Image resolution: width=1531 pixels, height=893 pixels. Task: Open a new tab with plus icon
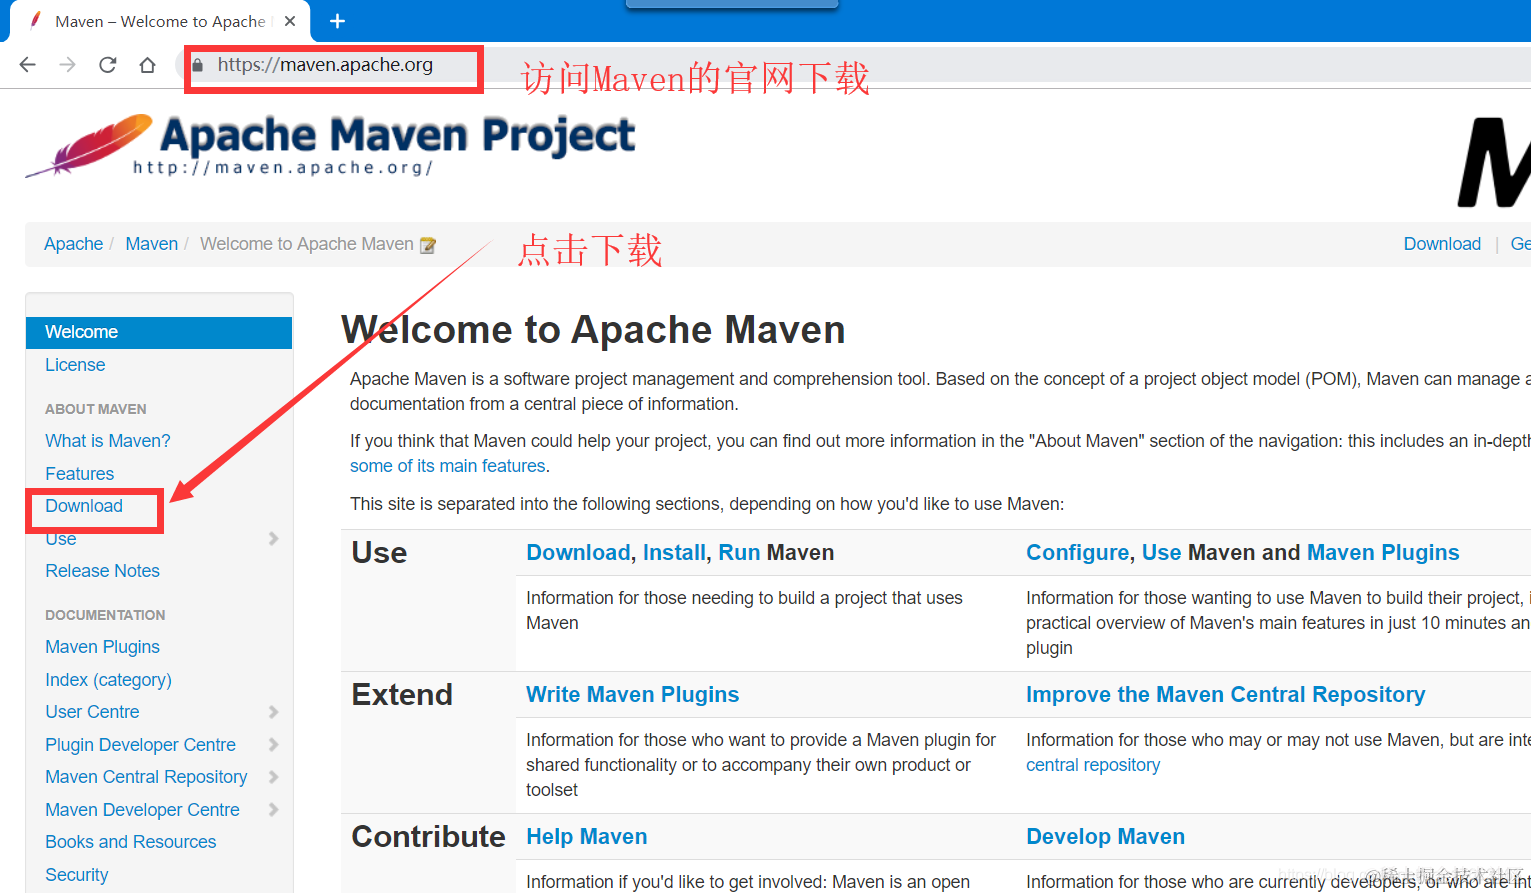point(338,21)
